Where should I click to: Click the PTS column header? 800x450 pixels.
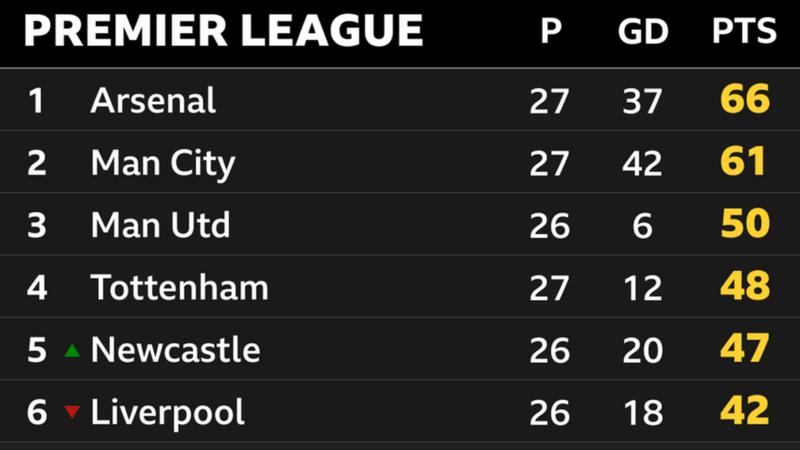point(744,31)
